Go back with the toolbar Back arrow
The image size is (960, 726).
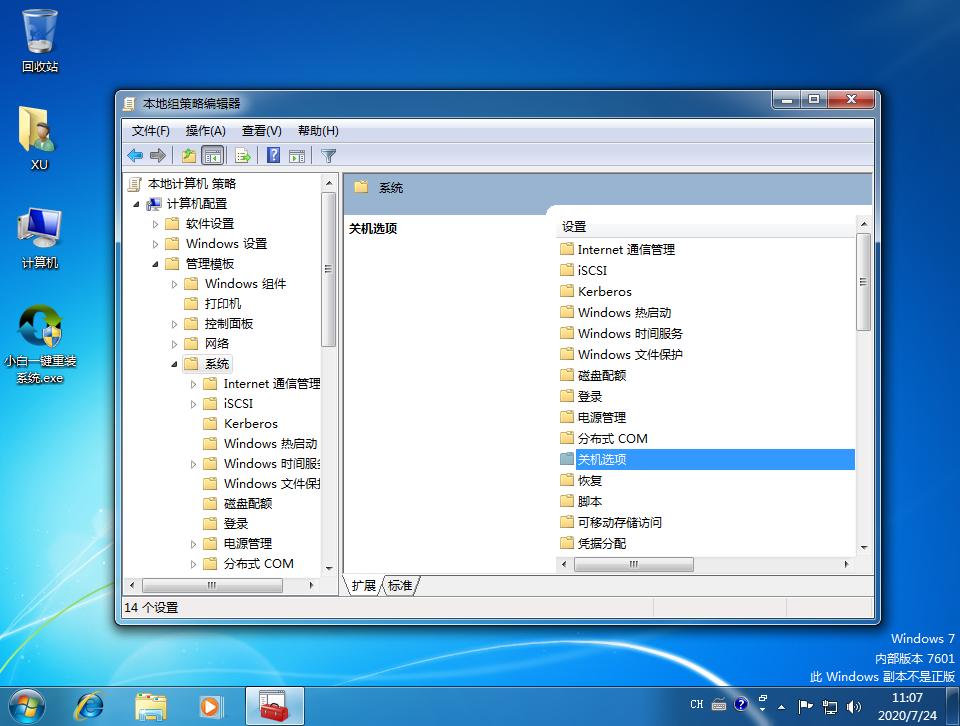tap(135, 155)
